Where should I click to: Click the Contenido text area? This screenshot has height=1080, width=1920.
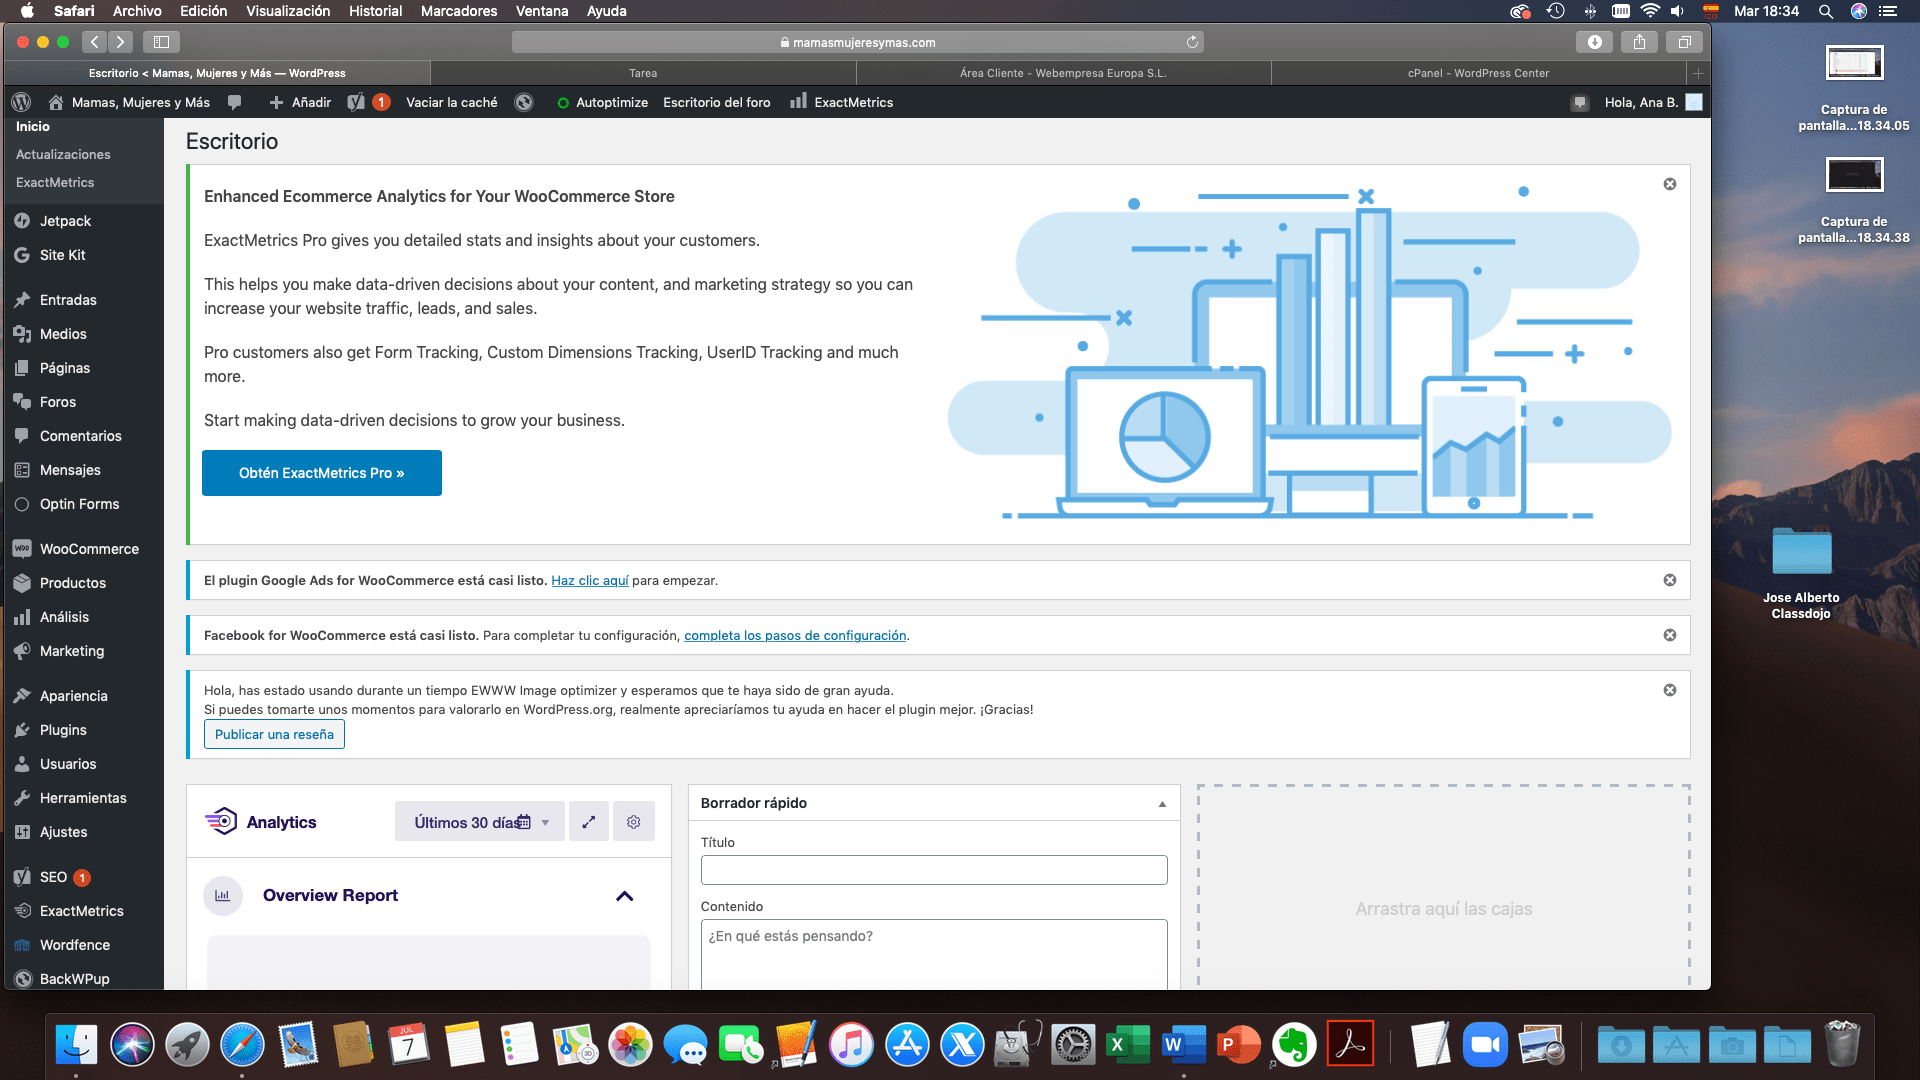click(x=934, y=954)
